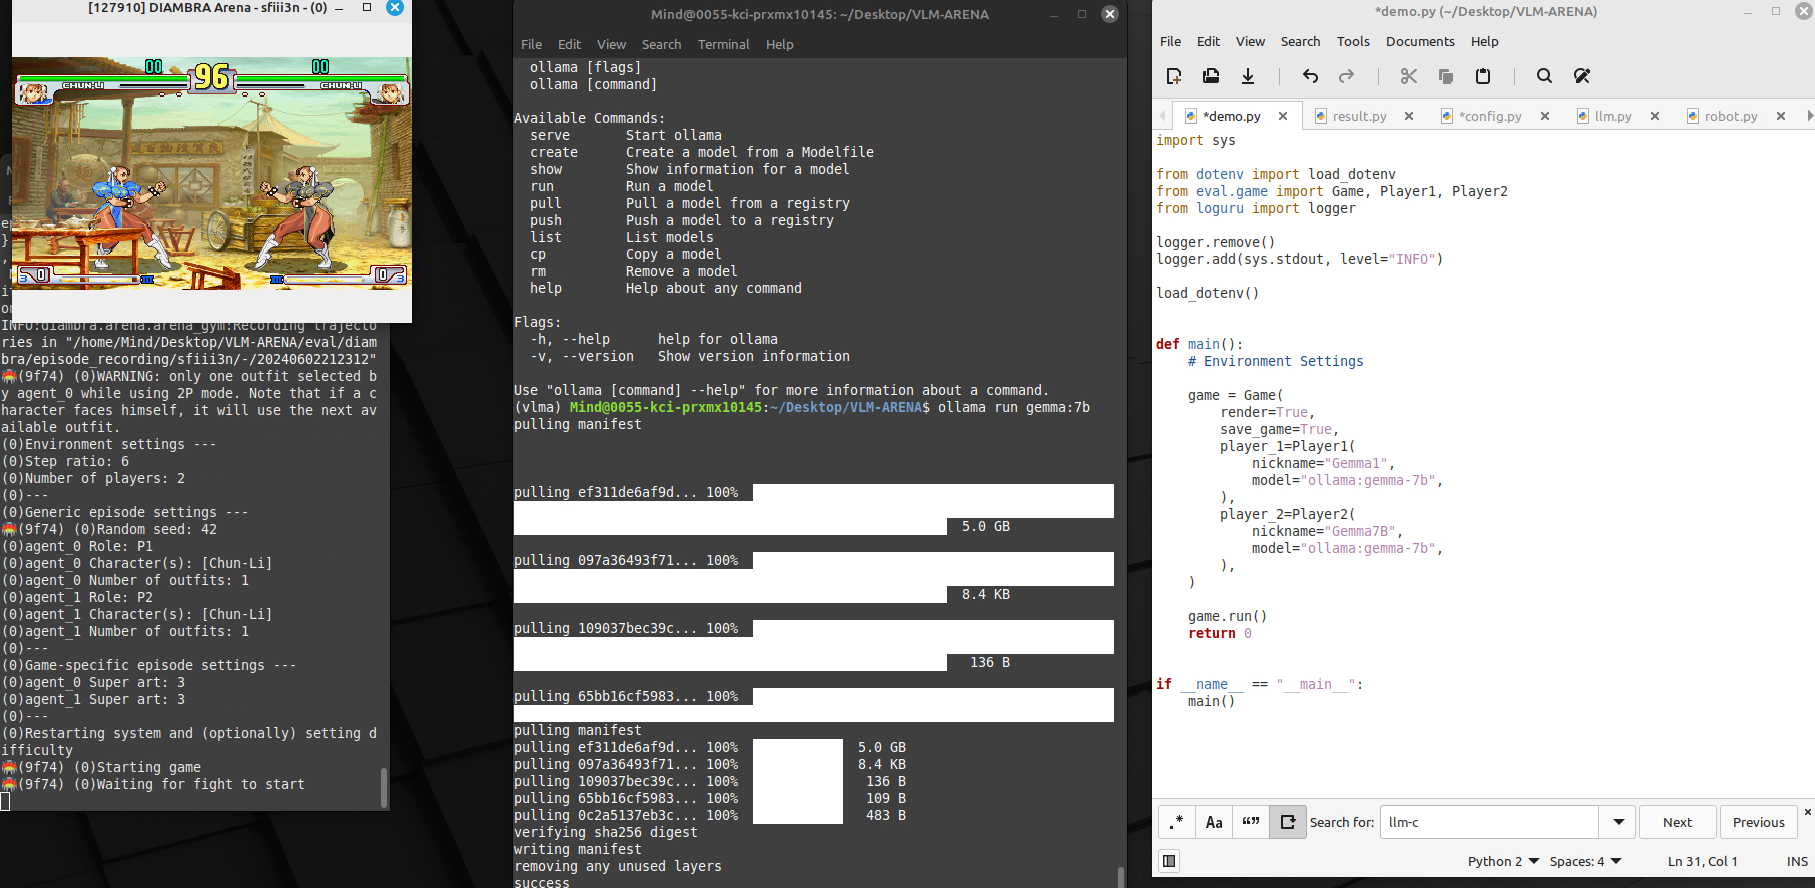Open the Documents menu in the editor
1815x888 pixels.
click(x=1419, y=41)
